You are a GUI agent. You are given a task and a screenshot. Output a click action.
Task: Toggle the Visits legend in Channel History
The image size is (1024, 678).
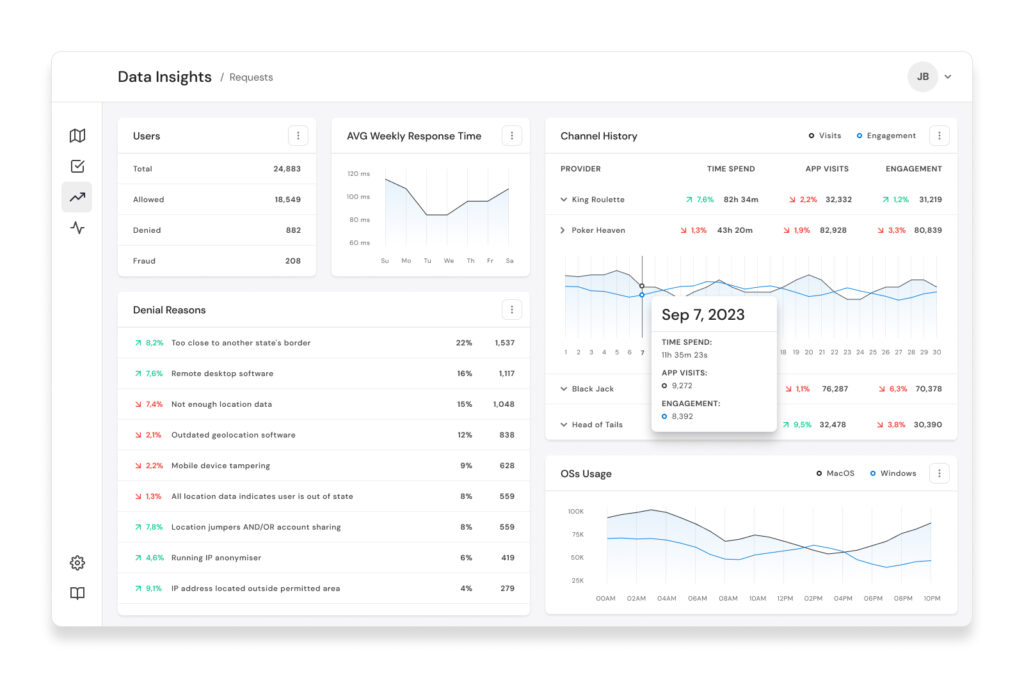(825, 136)
